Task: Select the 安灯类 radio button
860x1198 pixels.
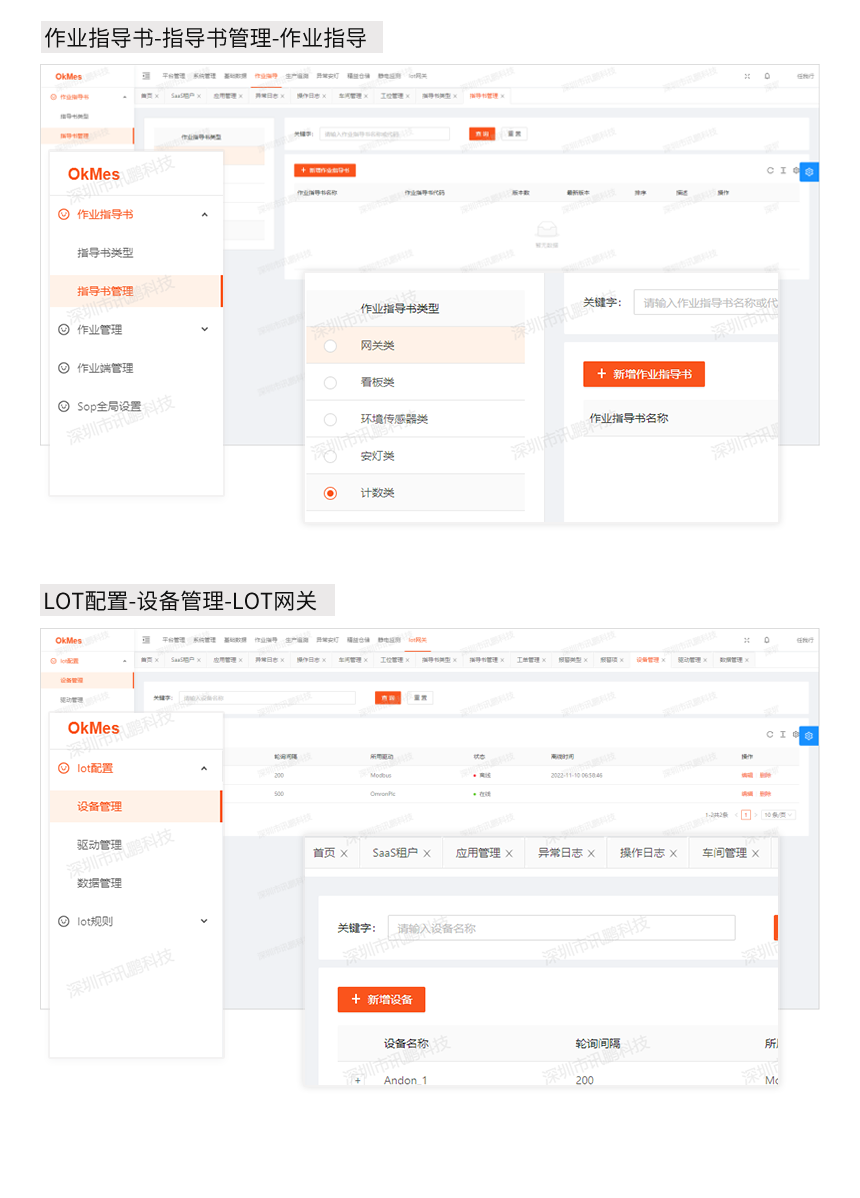Action: pyautogui.click(x=330, y=456)
